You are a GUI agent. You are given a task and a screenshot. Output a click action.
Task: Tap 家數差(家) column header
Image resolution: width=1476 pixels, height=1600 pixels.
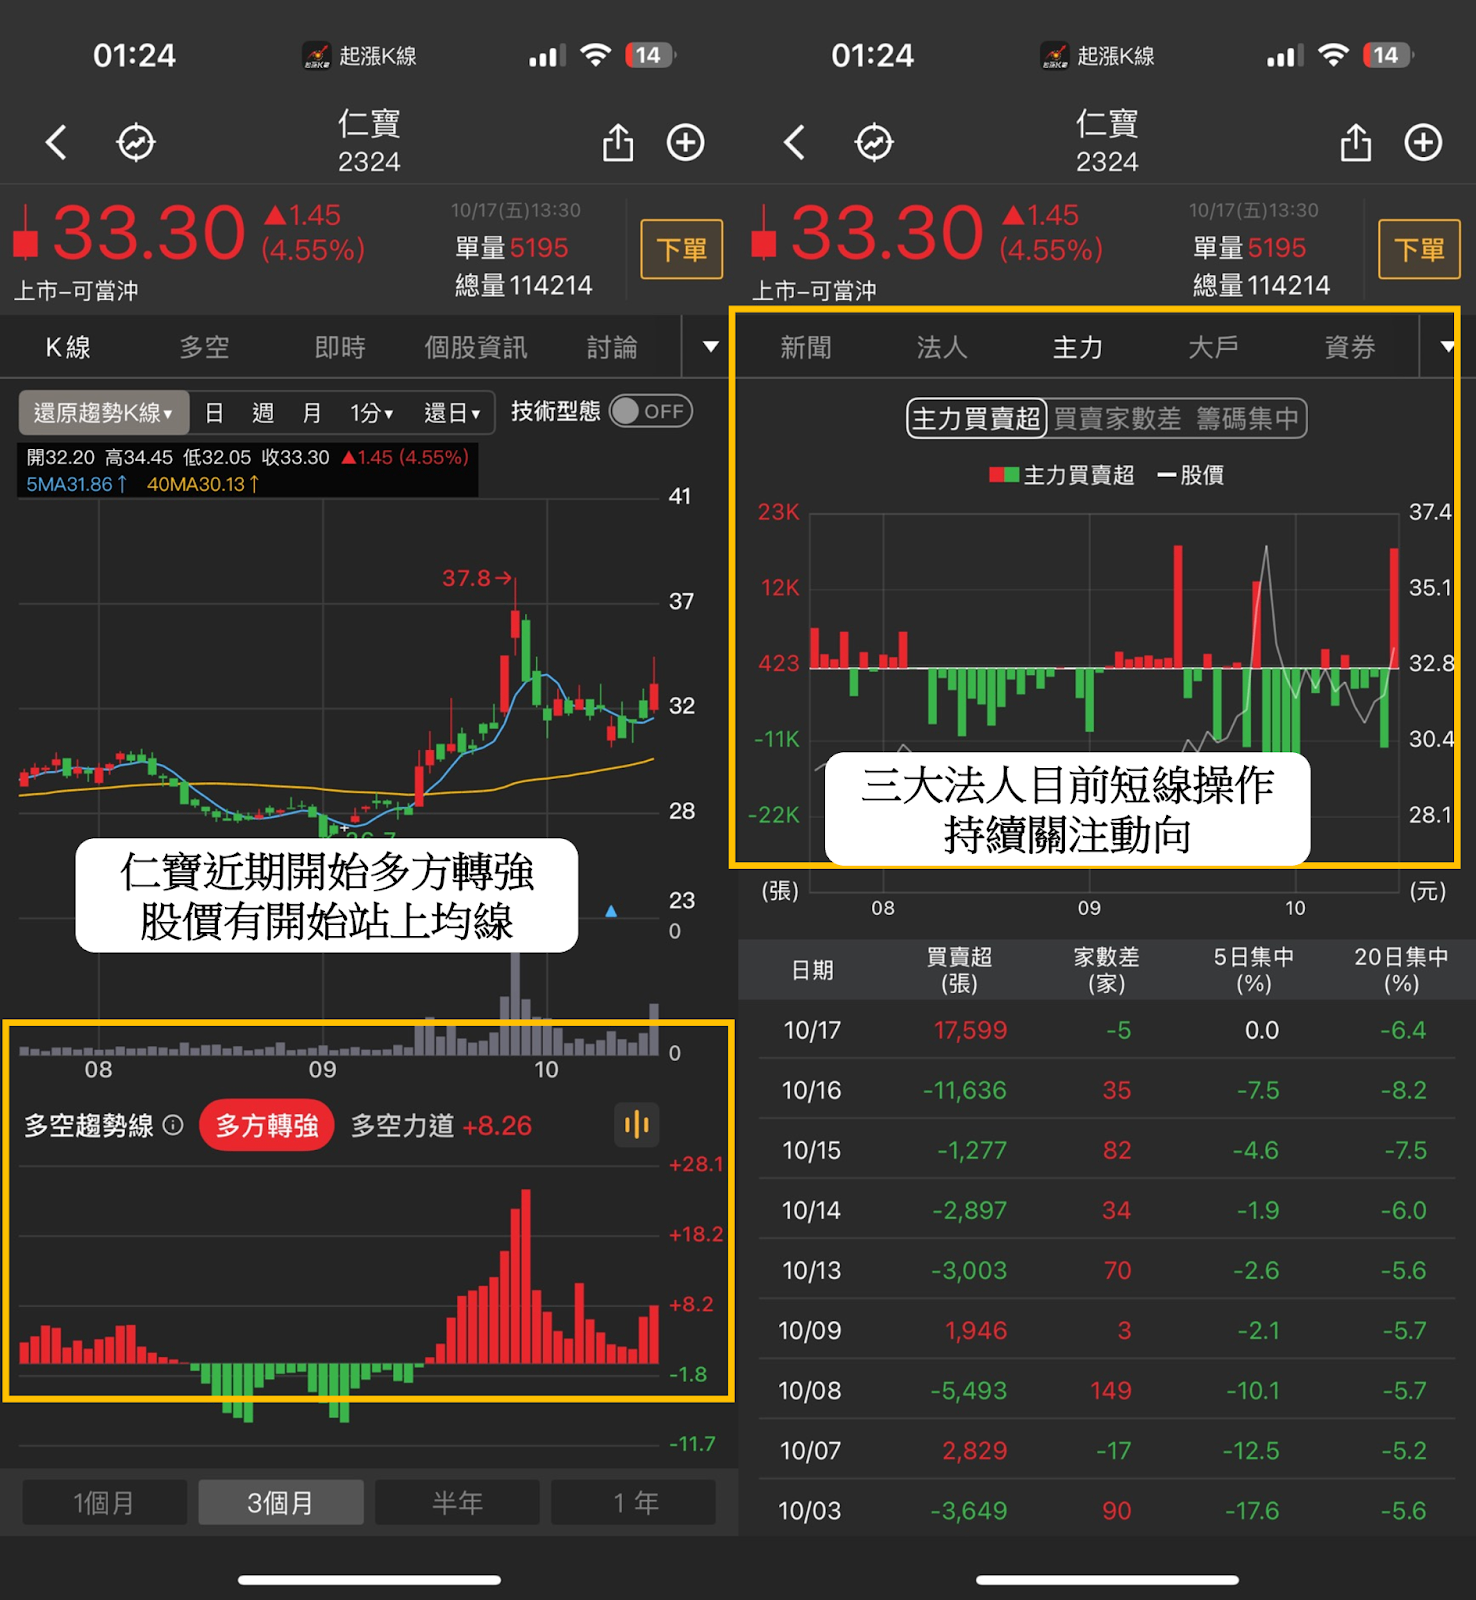click(x=1107, y=970)
